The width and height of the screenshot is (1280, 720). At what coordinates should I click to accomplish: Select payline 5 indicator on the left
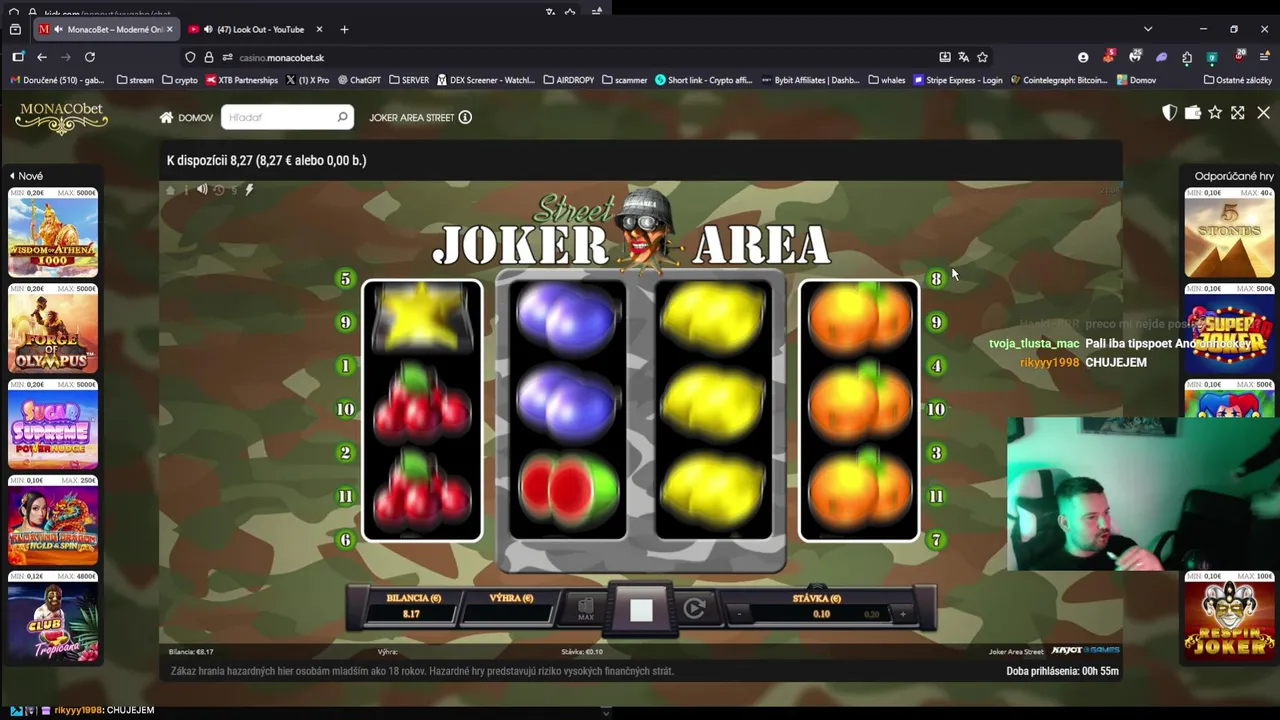(346, 279)
